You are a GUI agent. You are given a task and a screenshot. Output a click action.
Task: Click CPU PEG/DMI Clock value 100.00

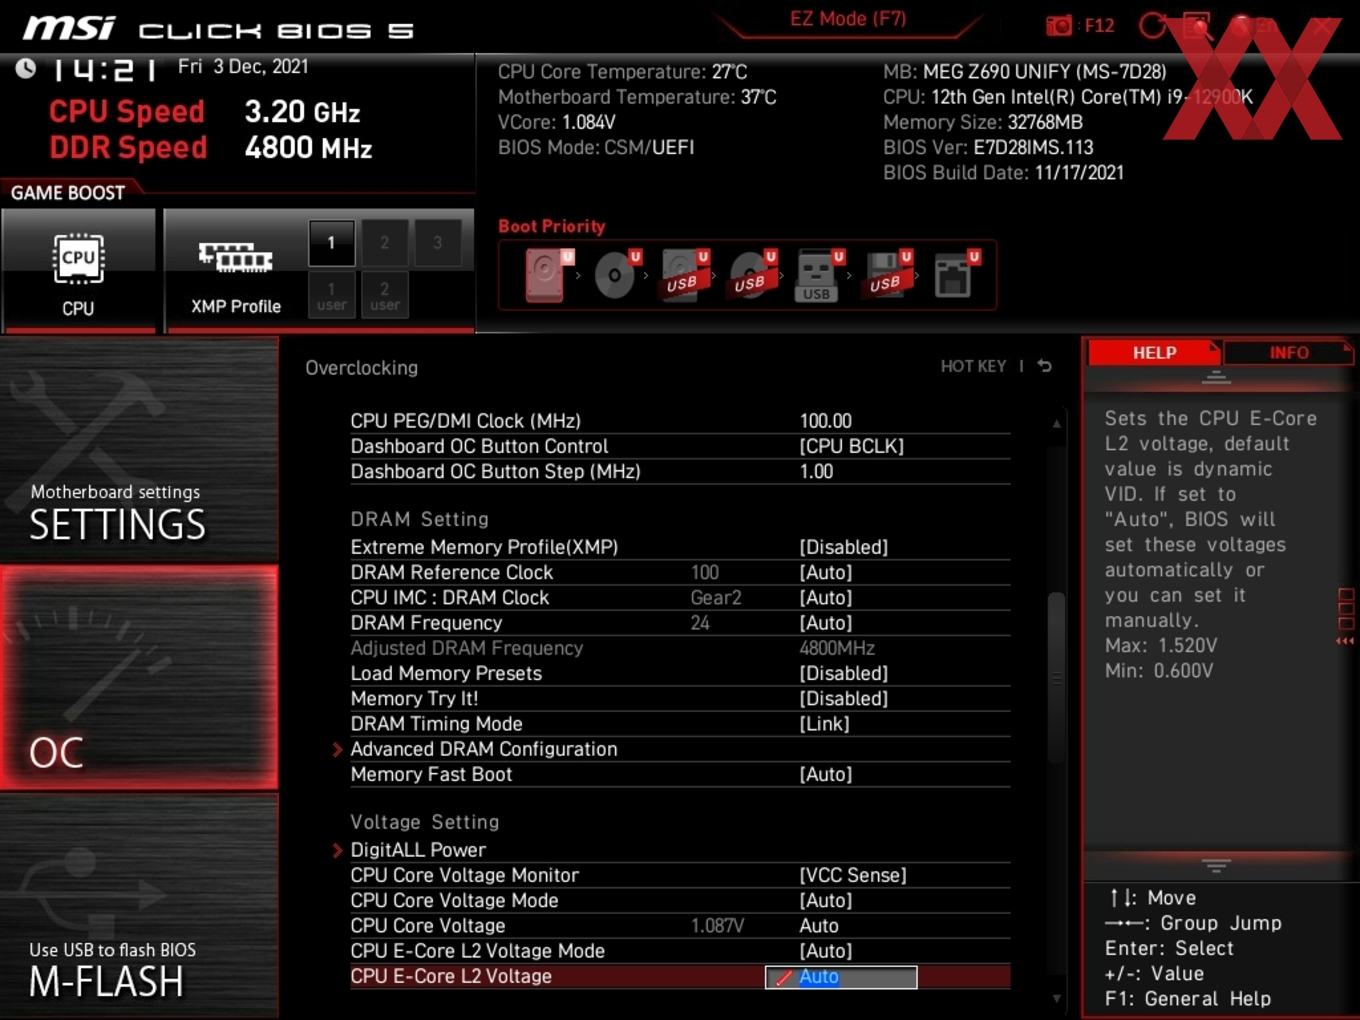pyautogui.click(x=826, y=421)
